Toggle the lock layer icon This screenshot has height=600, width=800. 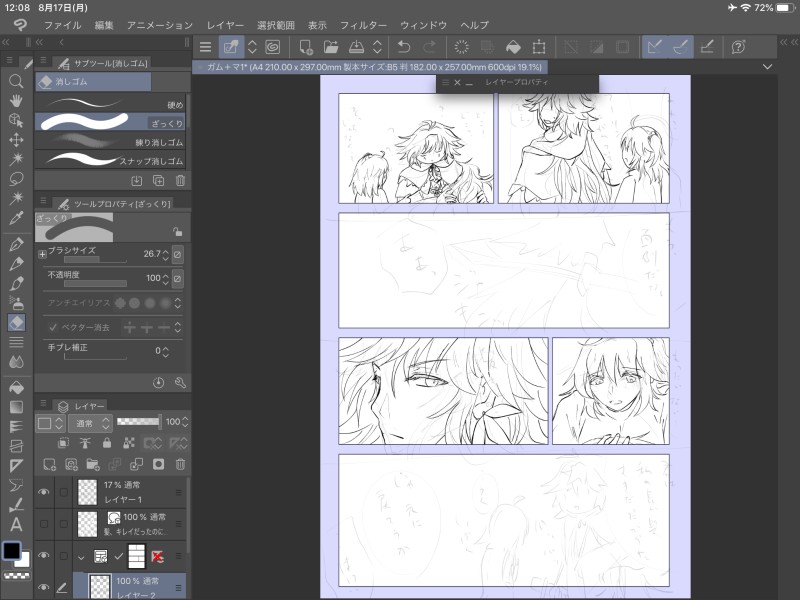point(107,443)
